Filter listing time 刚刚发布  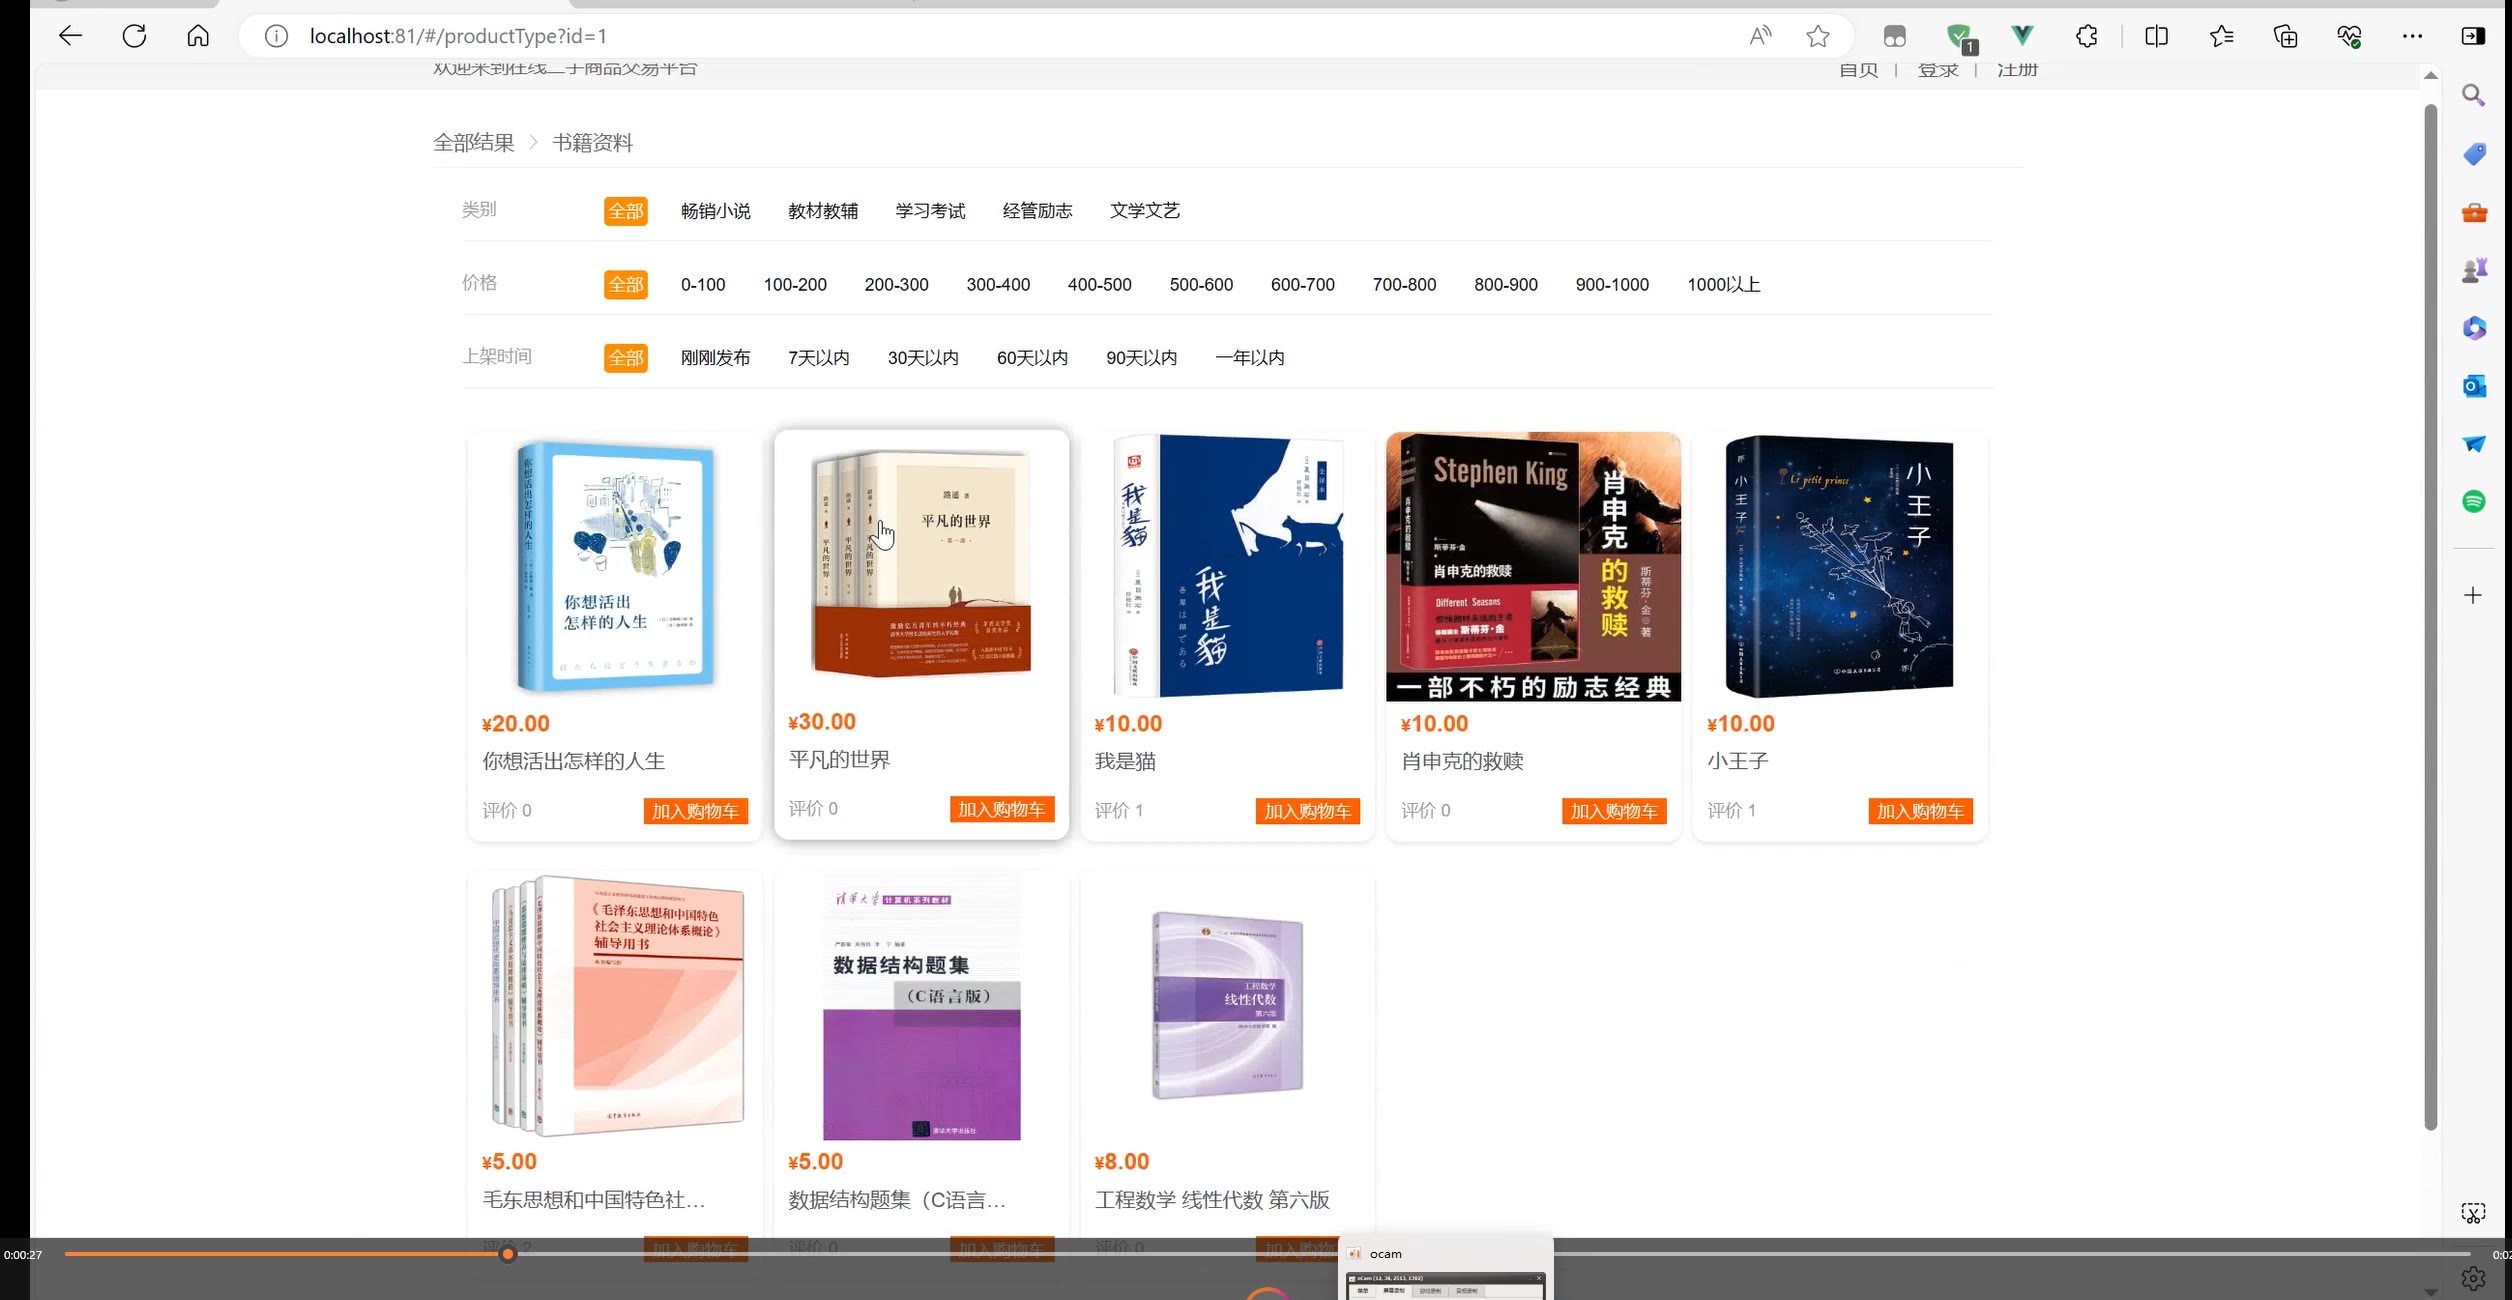(x=715, y=358)
